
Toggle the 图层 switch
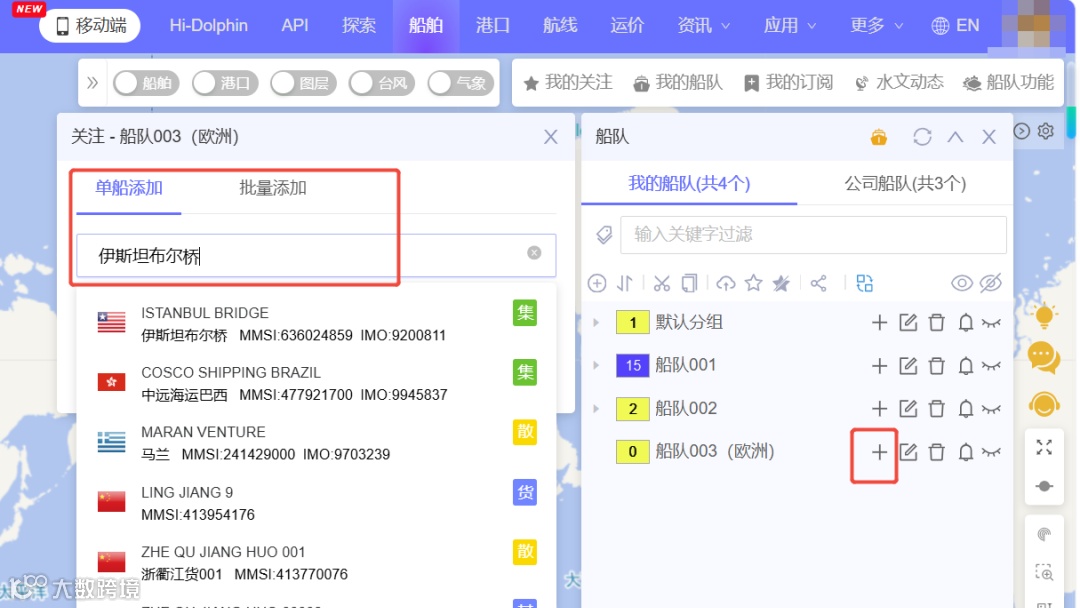point(303,83)
